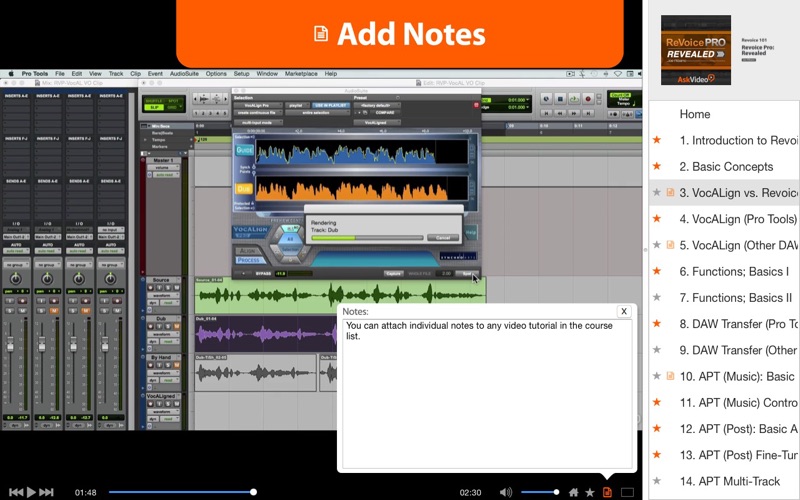This screenshot has width=800, height=500.
Task: Click the Apple menu icon
Action: pos(11,73)
